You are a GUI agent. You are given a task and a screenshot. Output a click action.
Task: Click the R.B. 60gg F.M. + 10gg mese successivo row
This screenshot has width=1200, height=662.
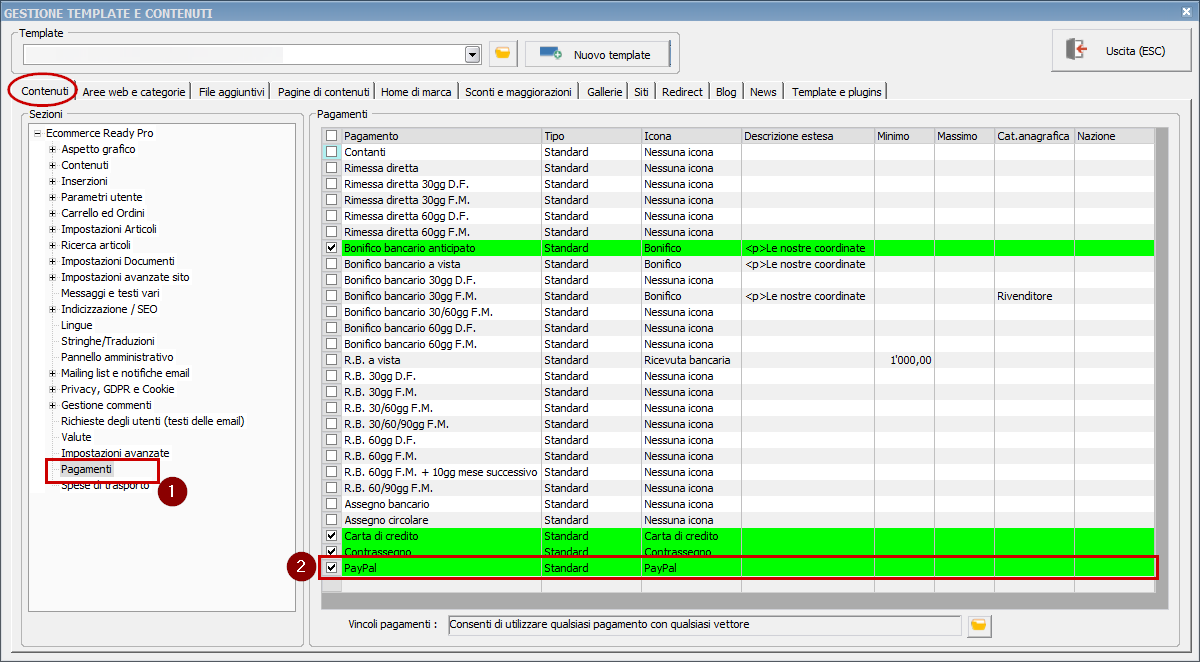[x=738, y=472]
